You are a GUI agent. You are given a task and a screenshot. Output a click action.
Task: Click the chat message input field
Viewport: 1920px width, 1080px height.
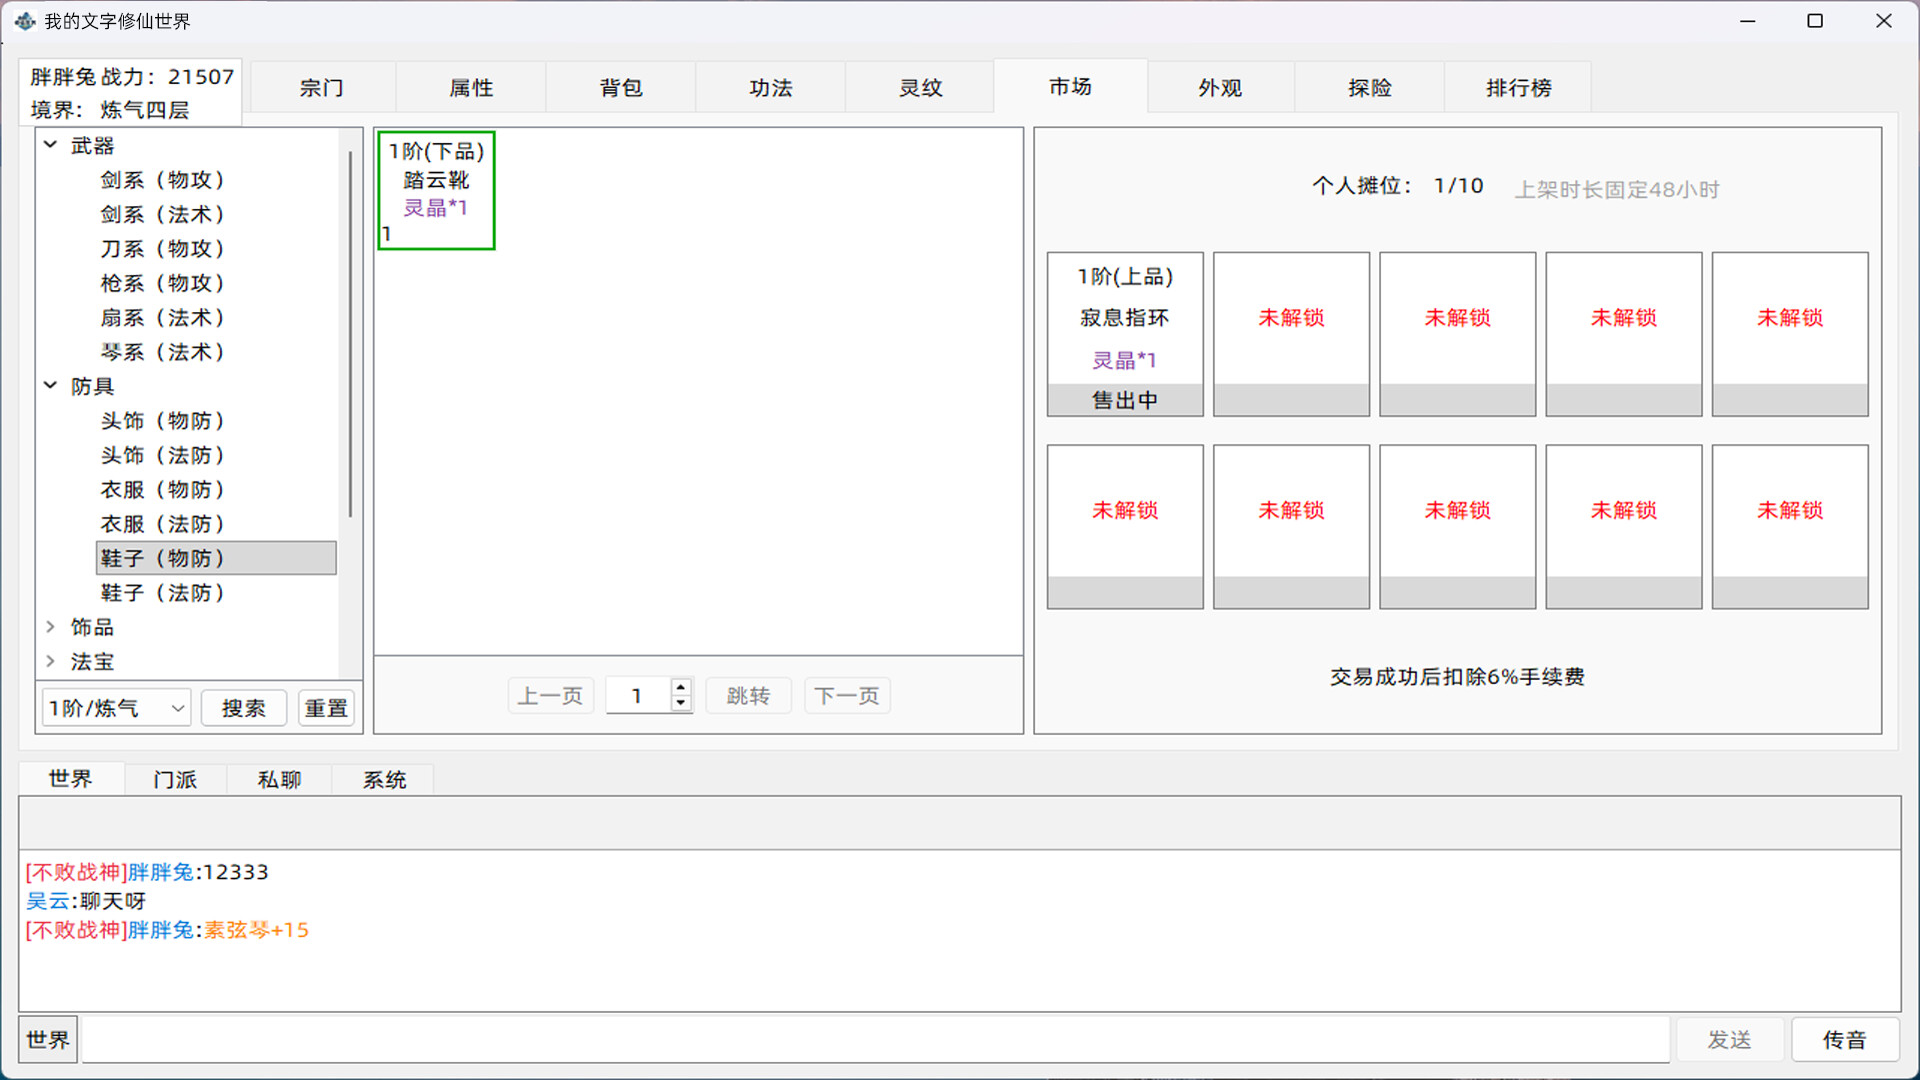tap(870, 1039)
